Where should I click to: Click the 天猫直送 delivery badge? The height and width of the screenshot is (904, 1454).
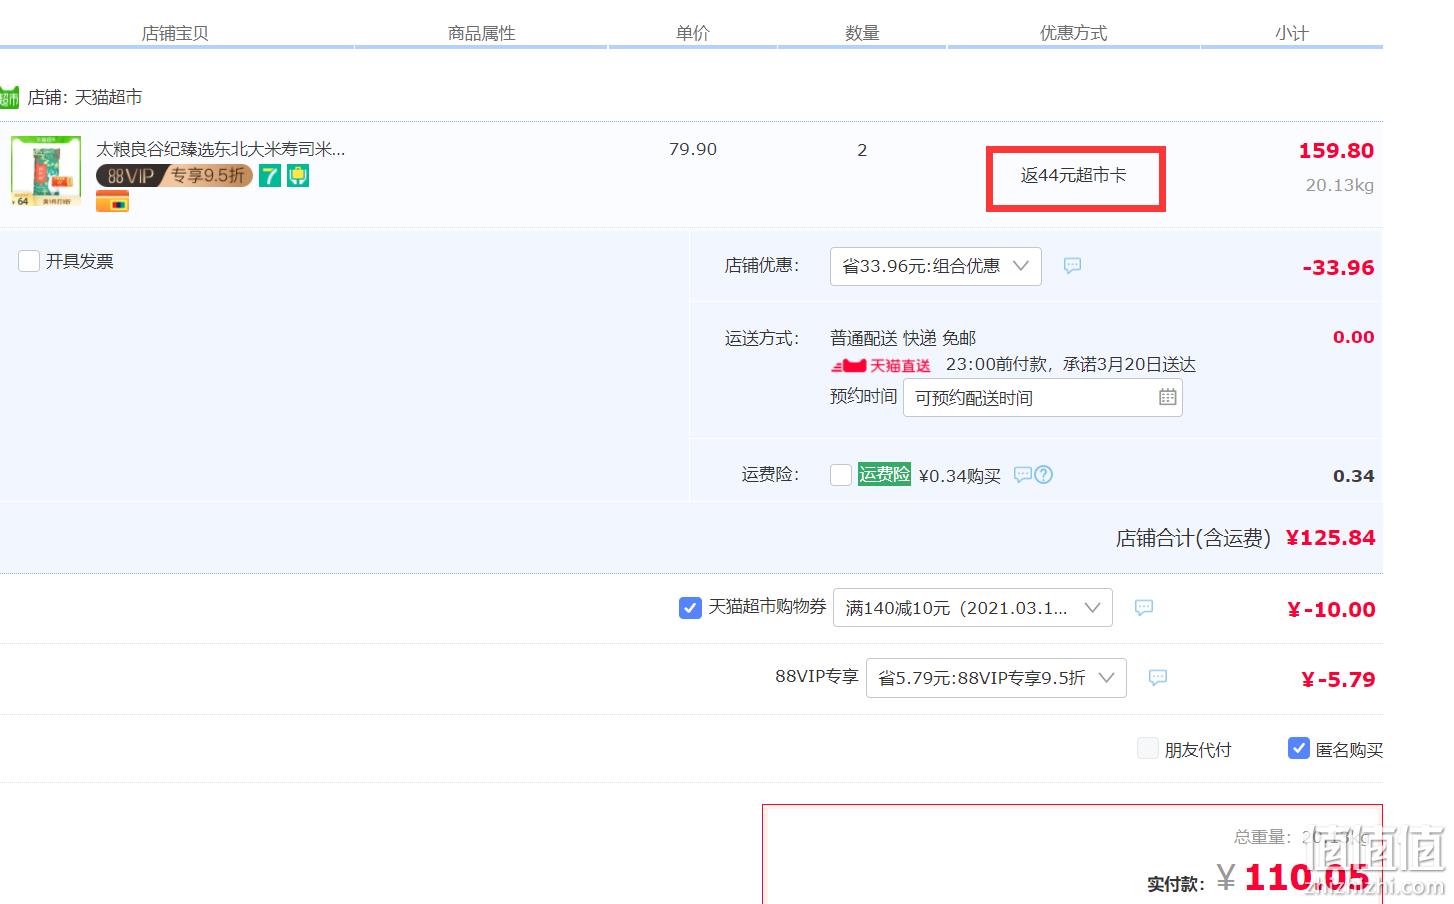tap(881, 366)
